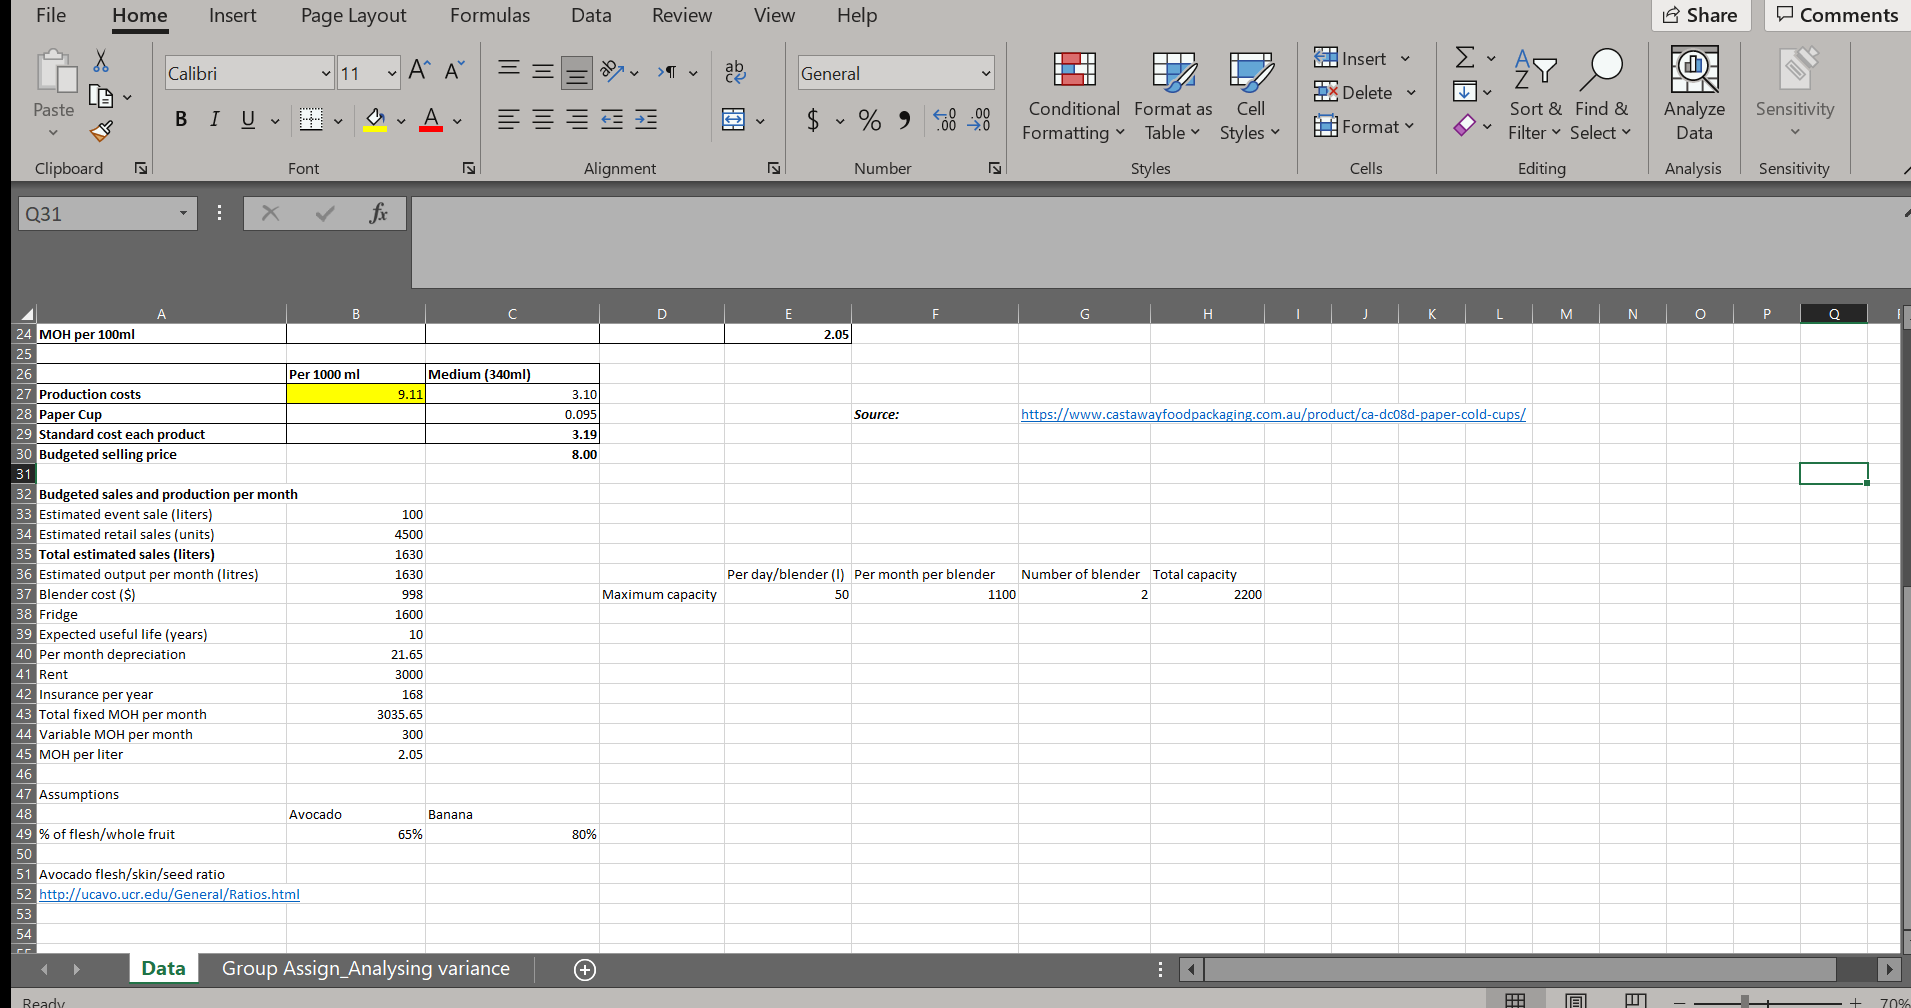
Task: Click the Format Painter tool
Action: pos(100,131)
